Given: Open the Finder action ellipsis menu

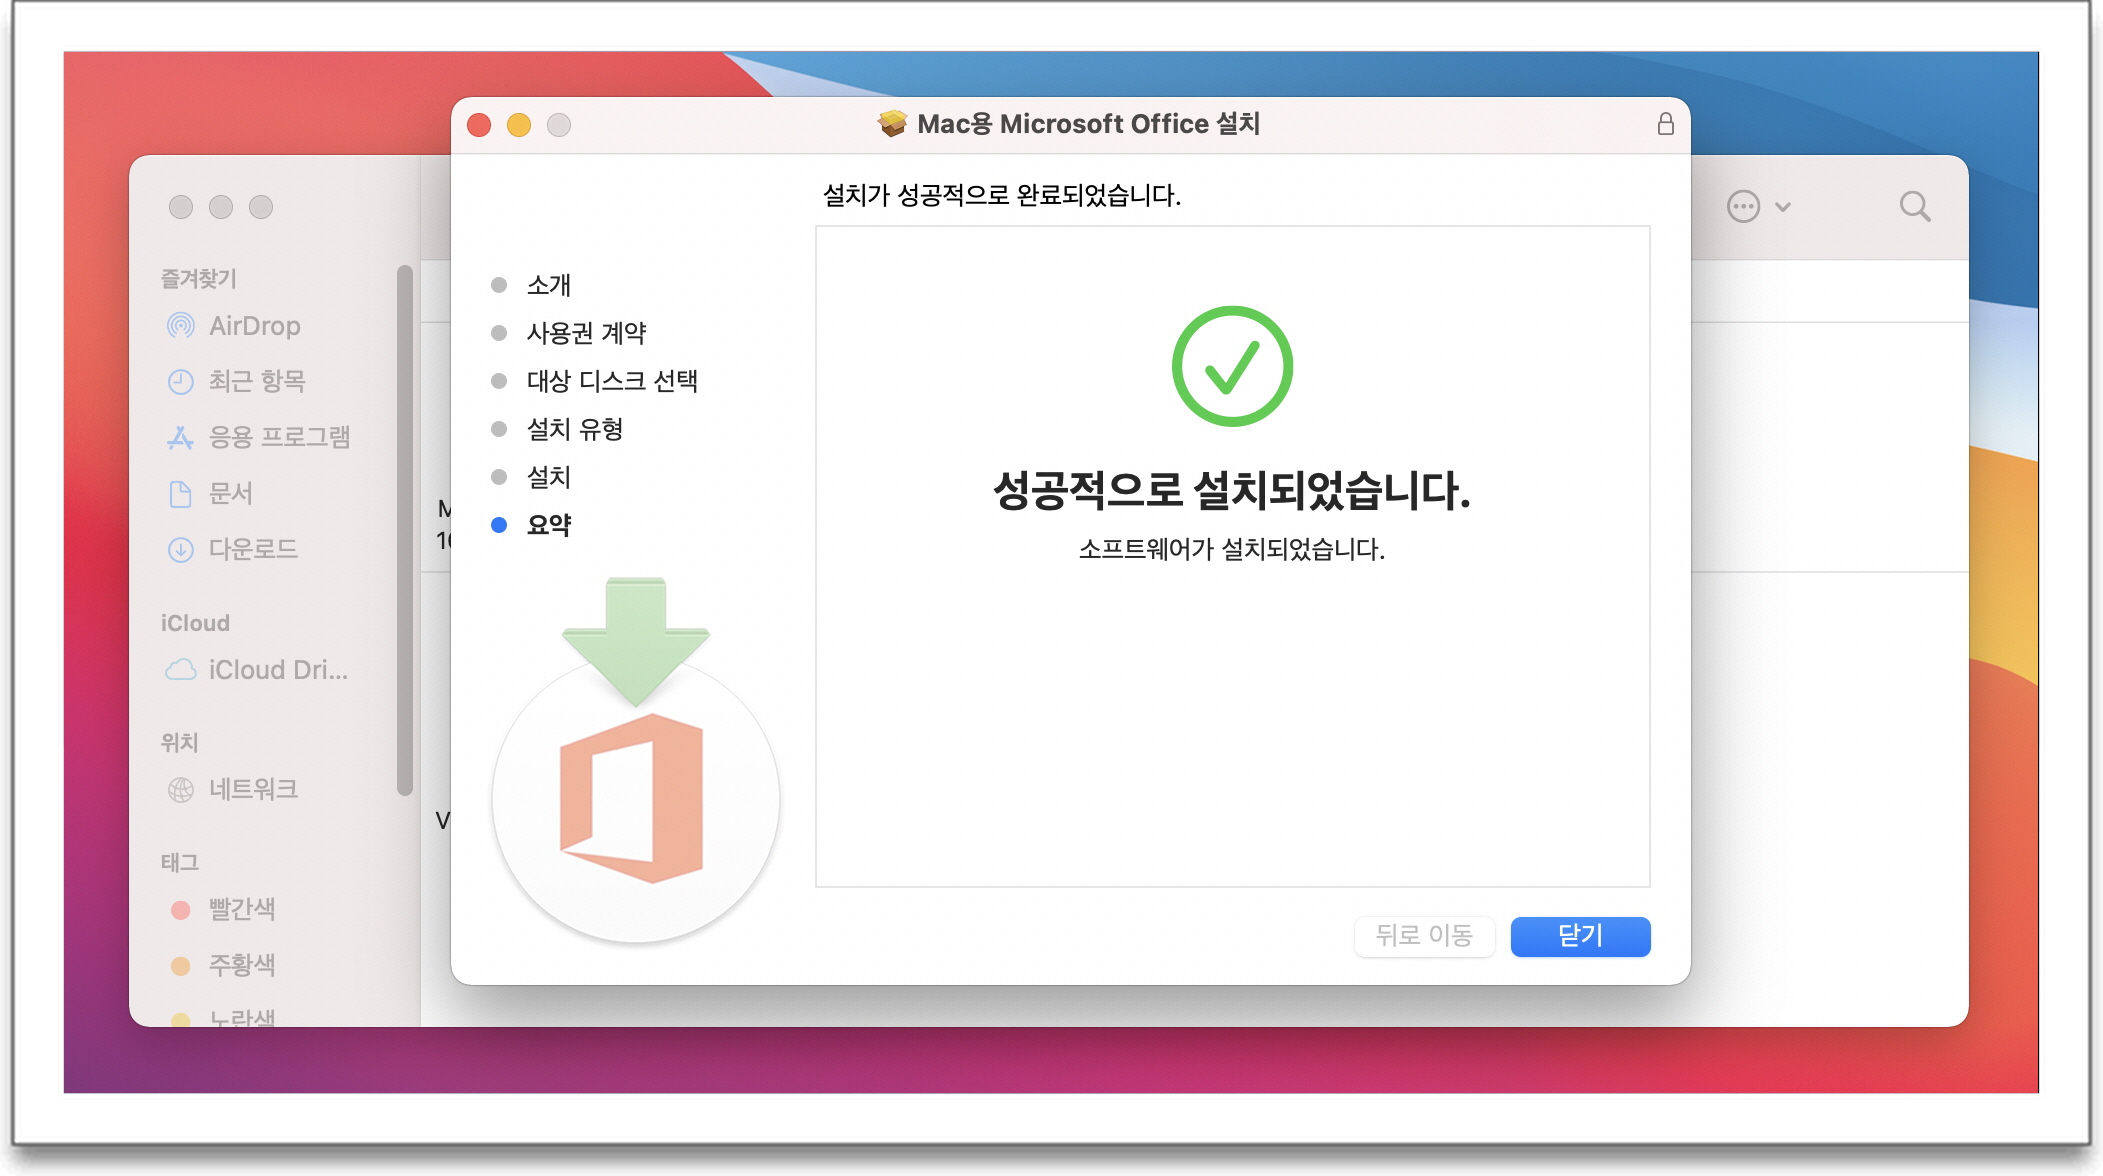Looking at the screenshot, I should pyautogui.click(x=1743, y=207).
